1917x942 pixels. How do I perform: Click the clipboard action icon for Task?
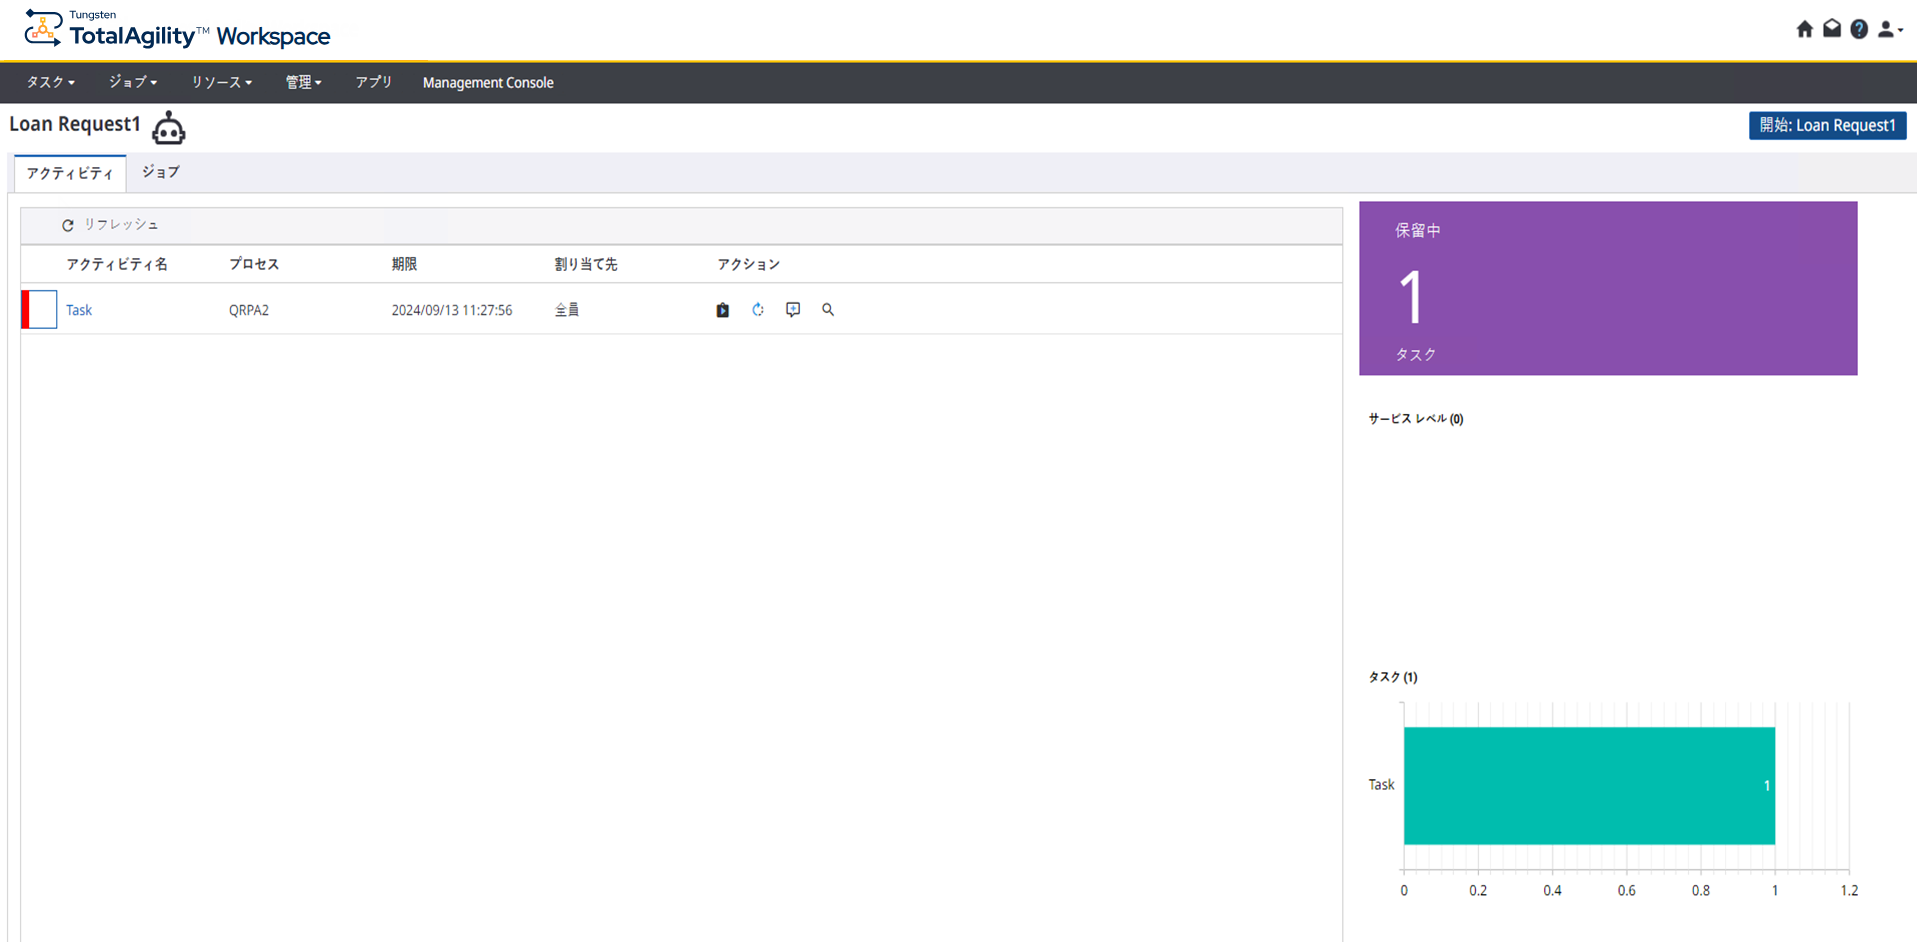pos(722,310)
